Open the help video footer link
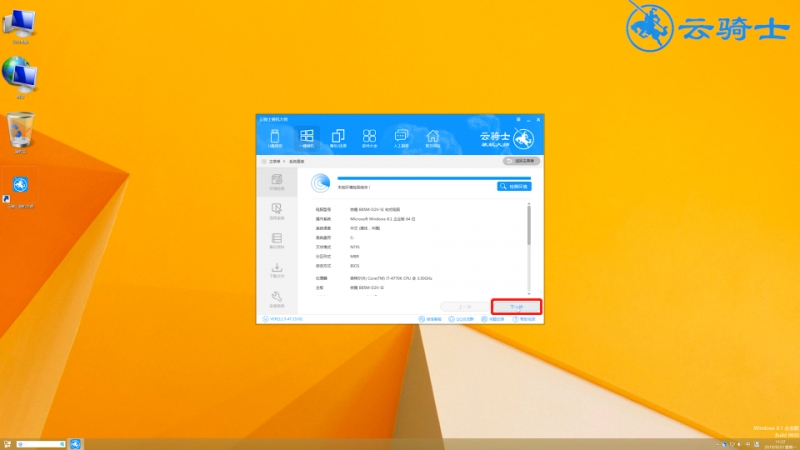The width and height of the screenshot is (800, 450). coord(524,319)
